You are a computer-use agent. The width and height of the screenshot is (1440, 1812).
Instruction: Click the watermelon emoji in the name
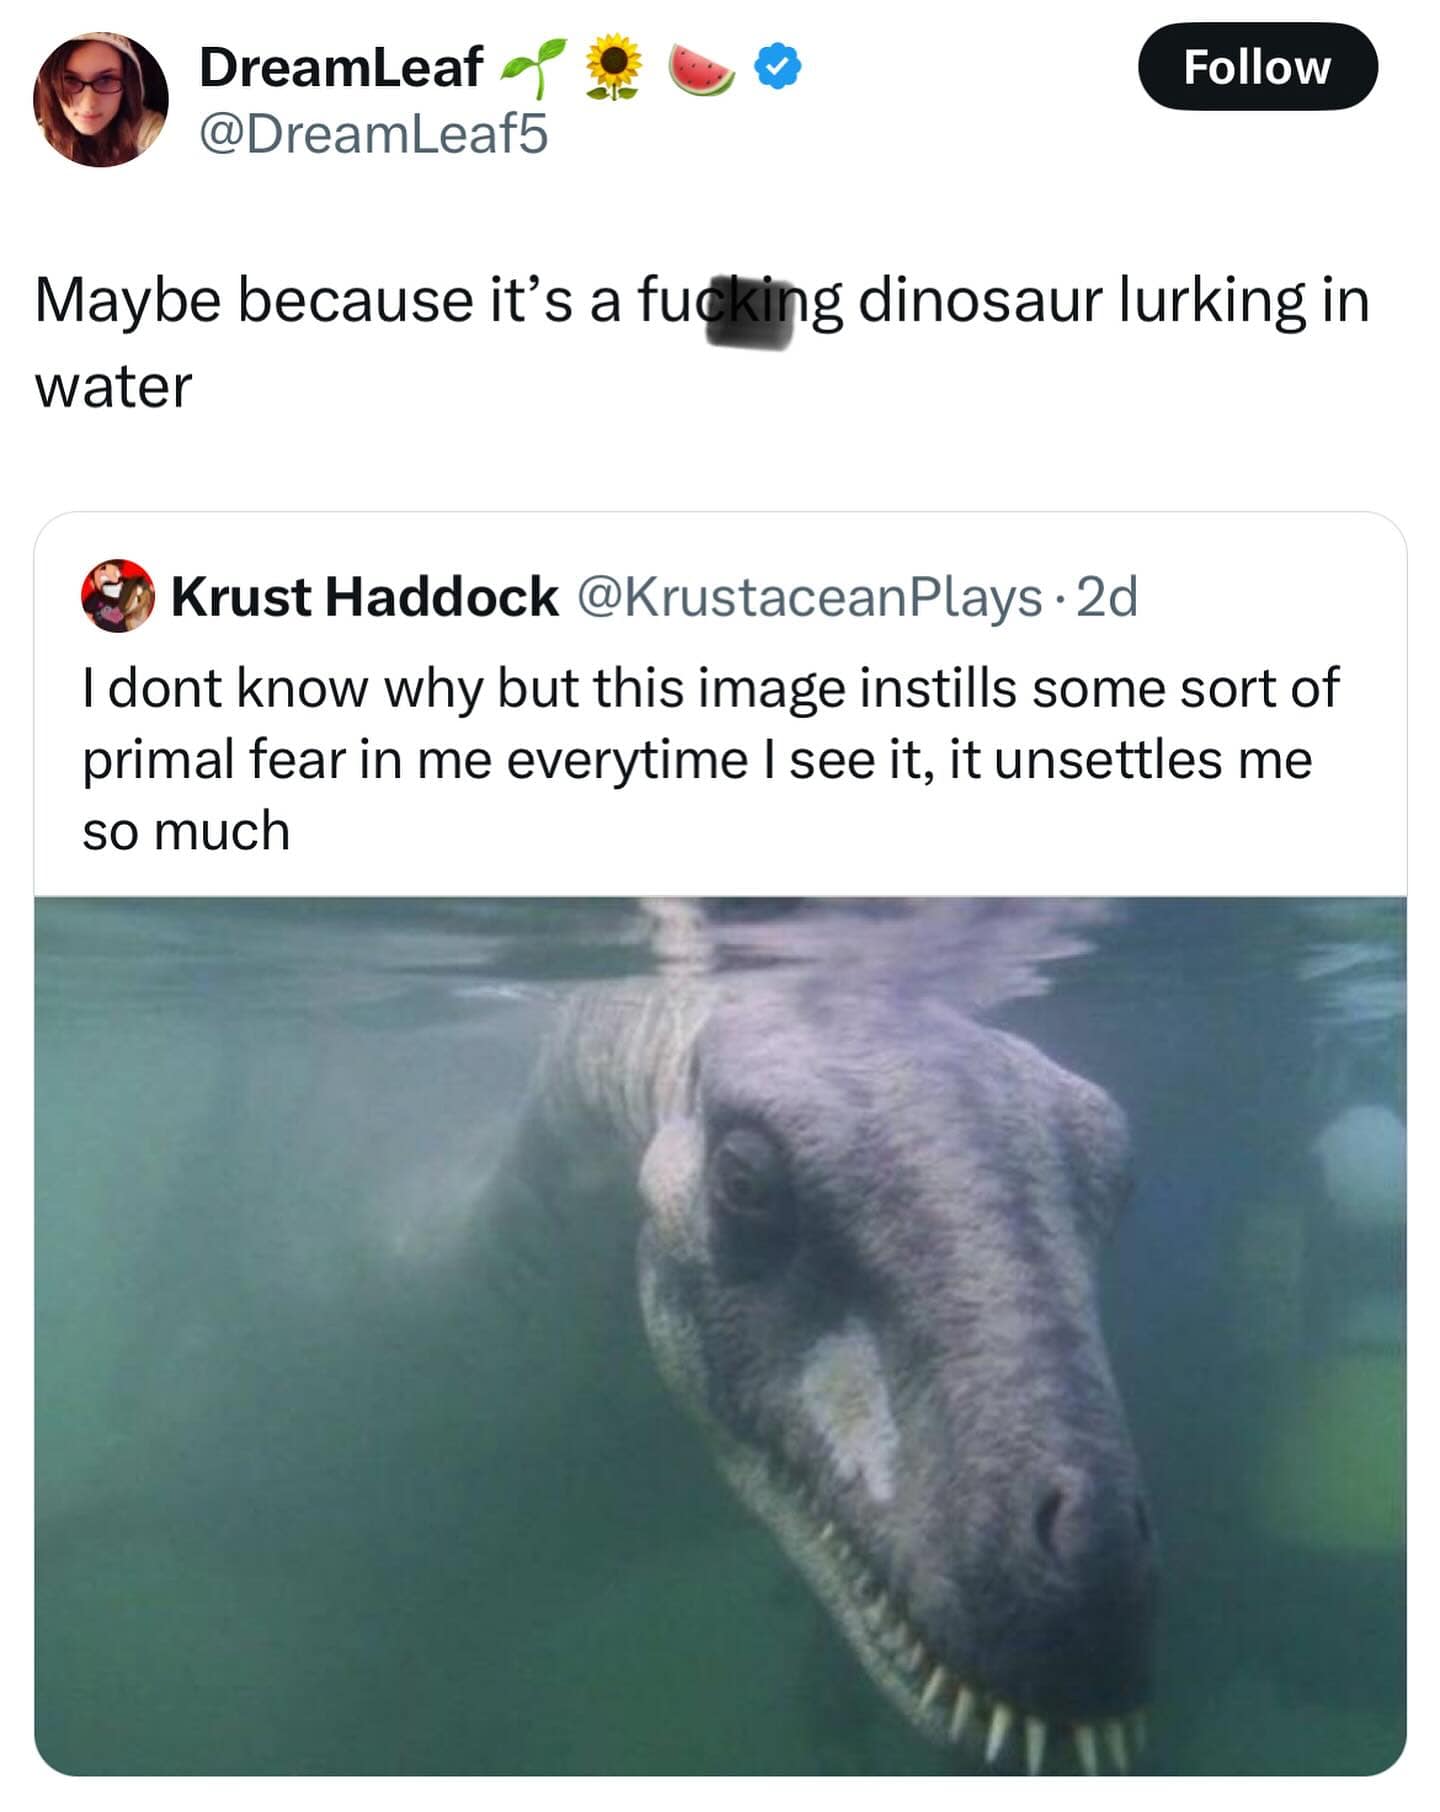pyautogui.click(x=701, y=67)
